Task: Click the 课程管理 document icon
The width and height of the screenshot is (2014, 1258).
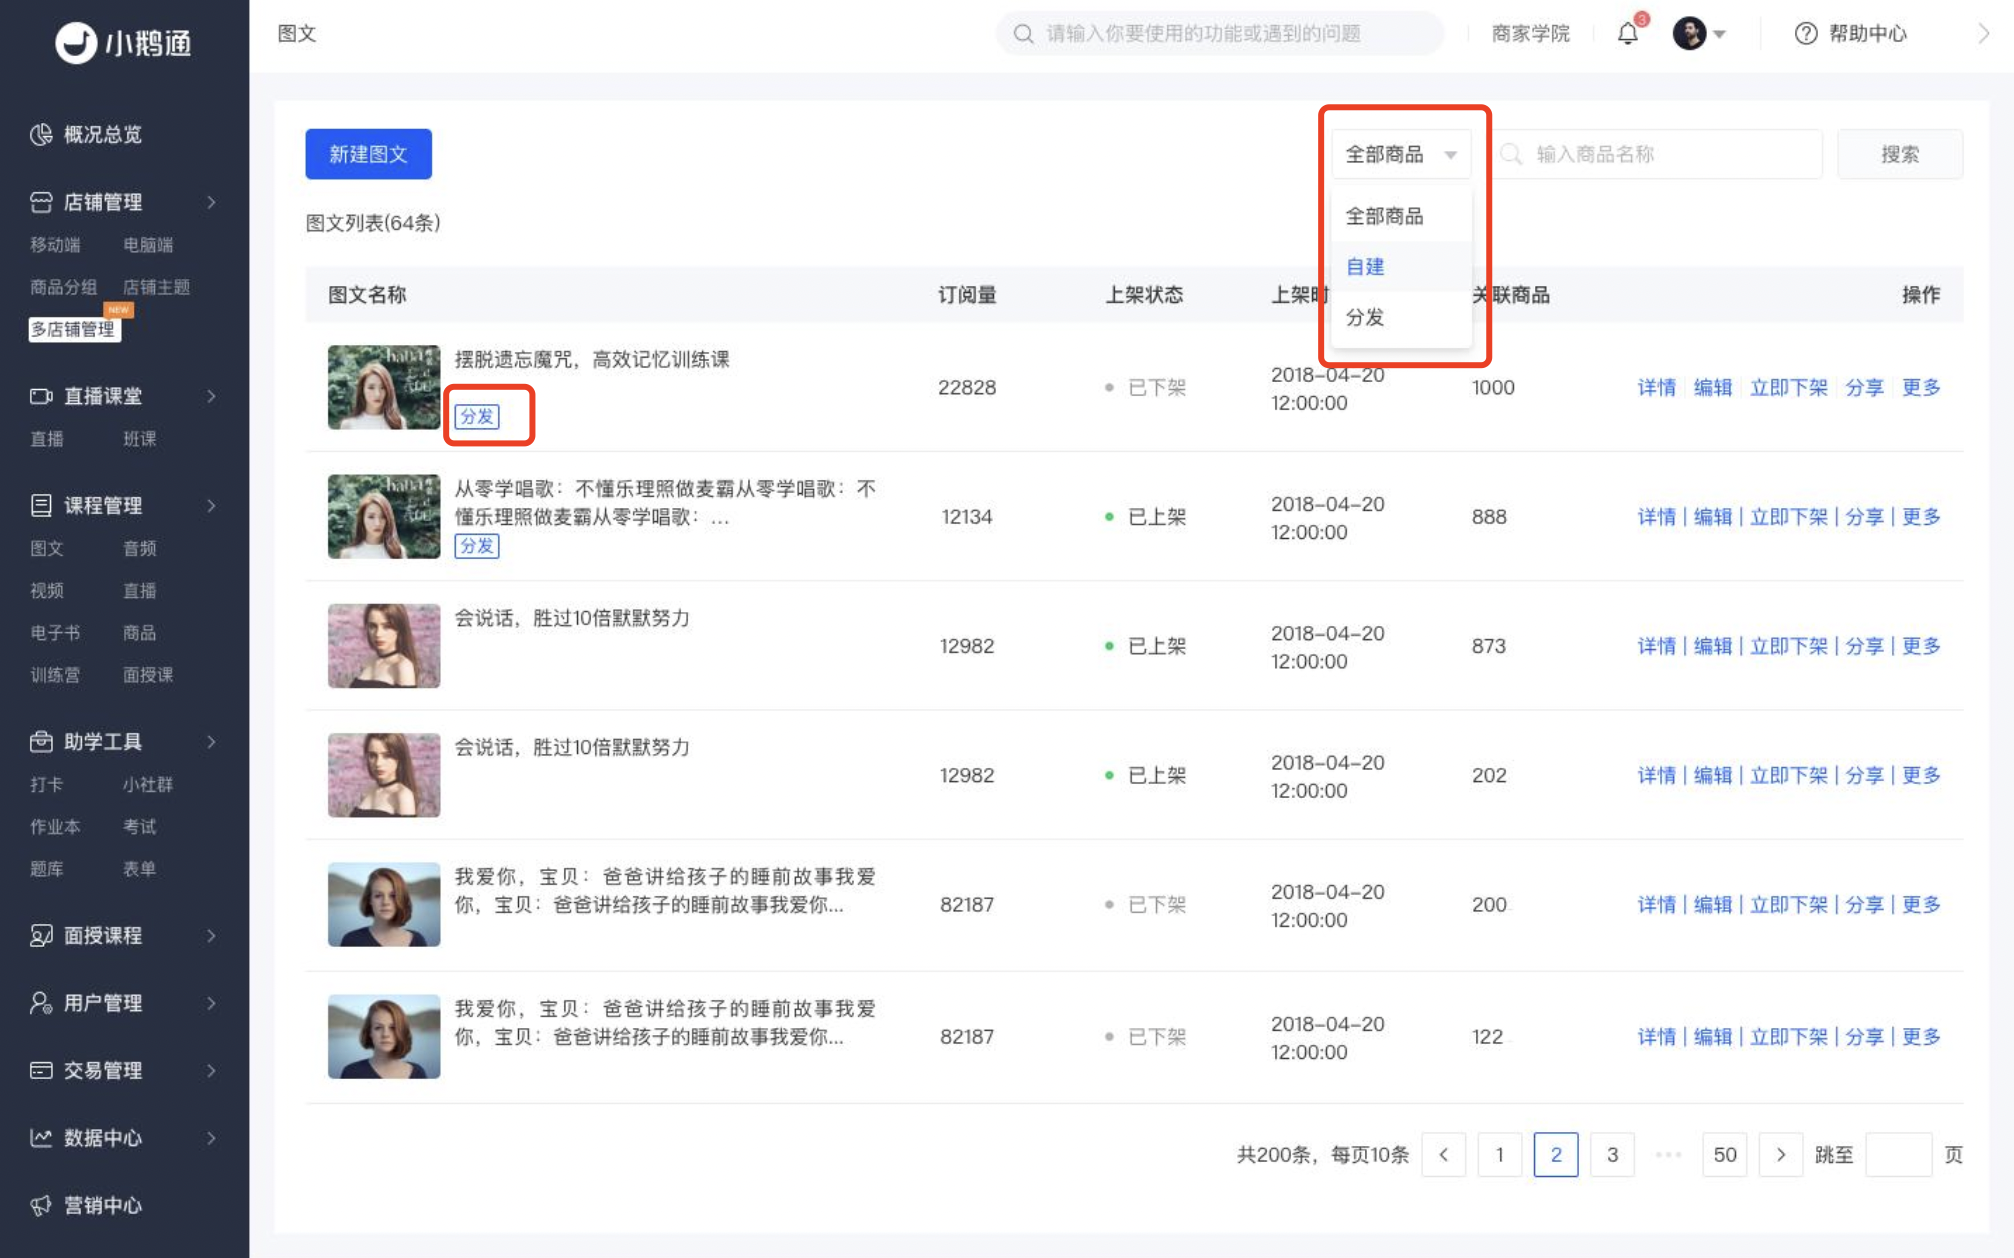Action: (41, 505)
